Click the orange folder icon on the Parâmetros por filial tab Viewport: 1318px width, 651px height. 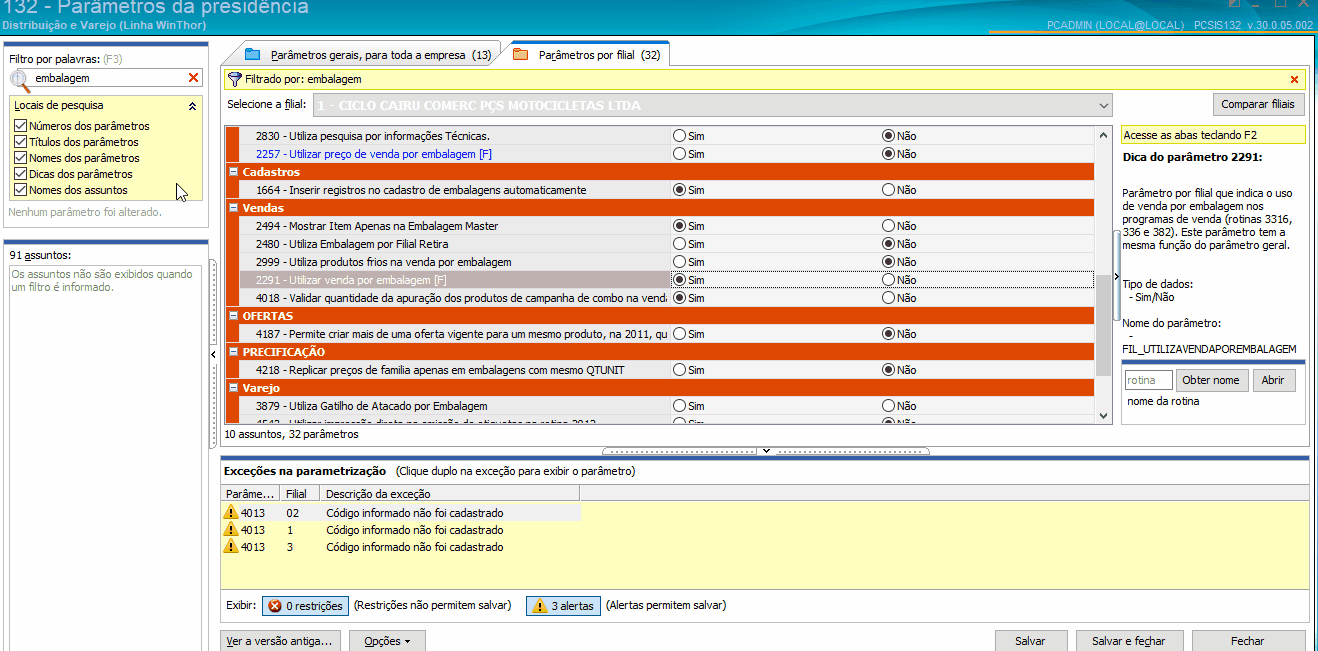[x=520, y=54]
